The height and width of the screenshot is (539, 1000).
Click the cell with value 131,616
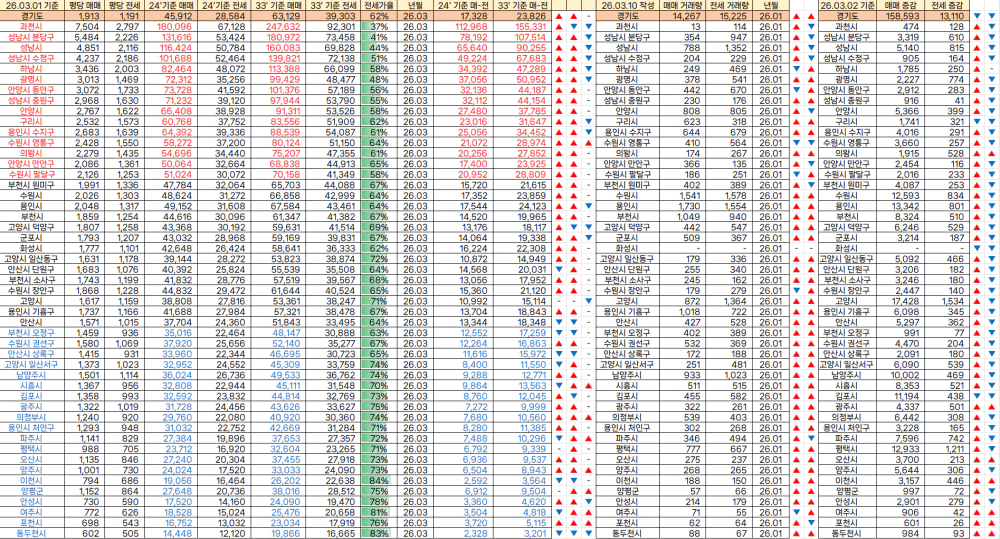(x=170, y=37)
